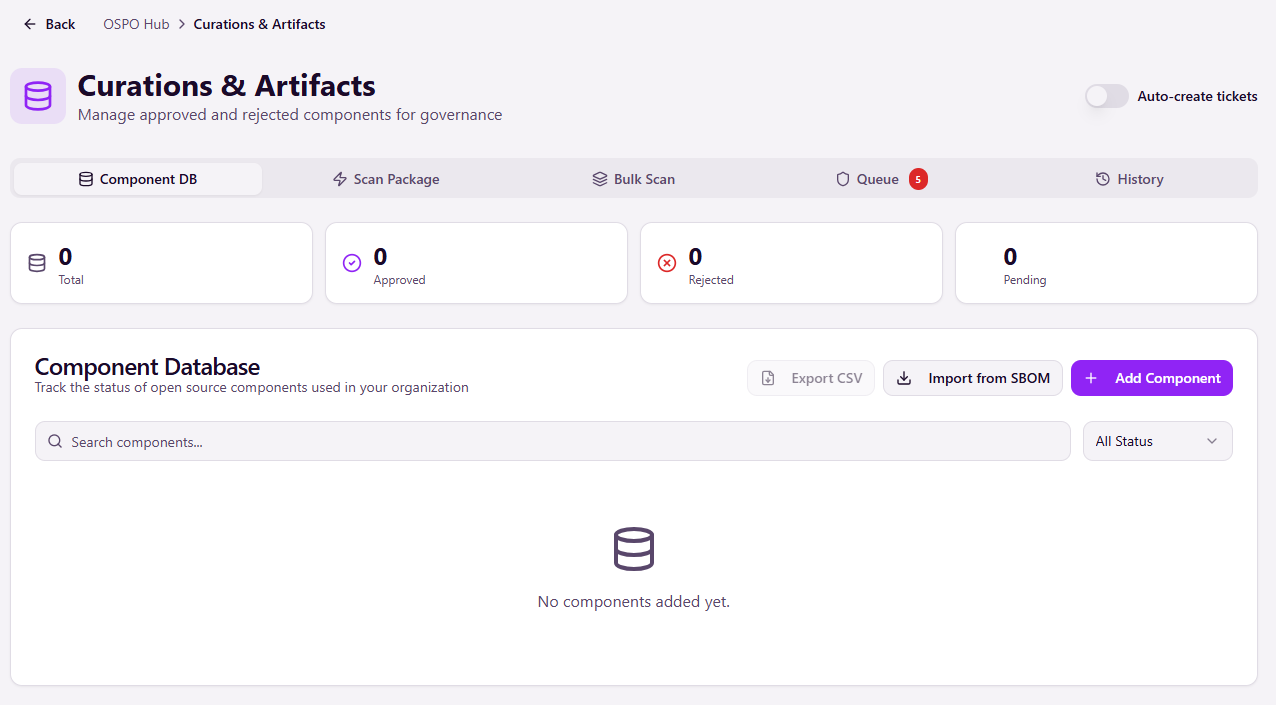Focus the Search components field
Screen dimensions: 1276x705
click(x=553, y=441)
